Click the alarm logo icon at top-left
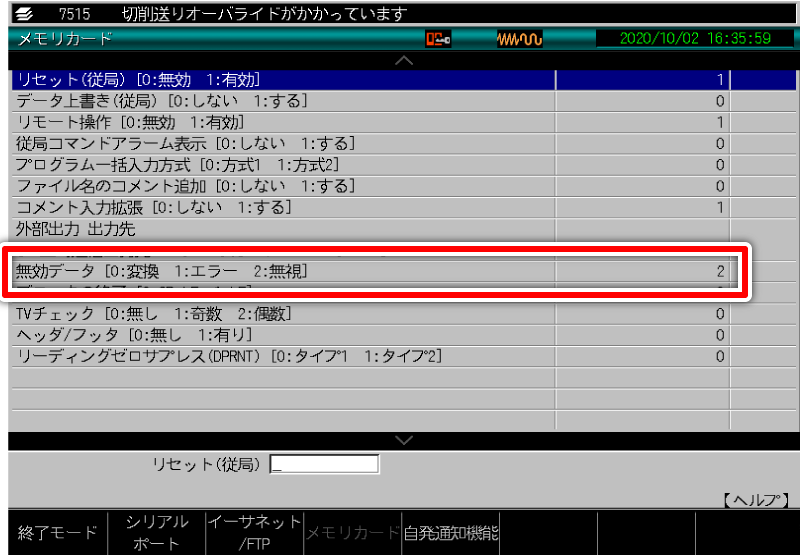The height and width of the screenshot is (555, 800). (22, 13)
